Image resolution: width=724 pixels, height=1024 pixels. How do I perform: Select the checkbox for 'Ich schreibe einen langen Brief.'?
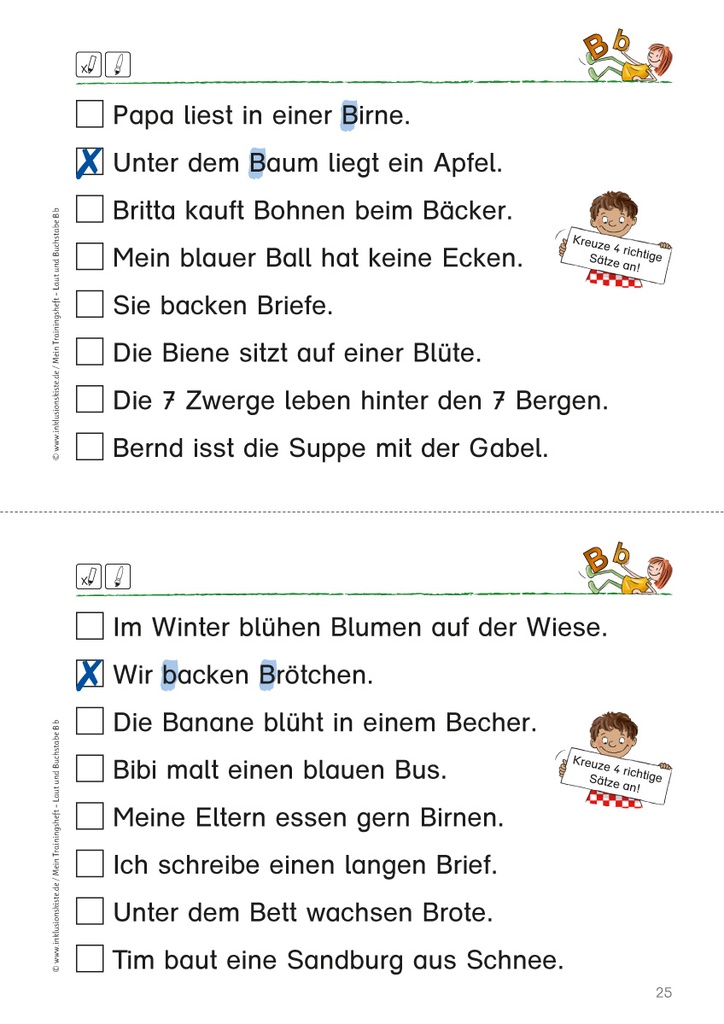coord(90,864)
